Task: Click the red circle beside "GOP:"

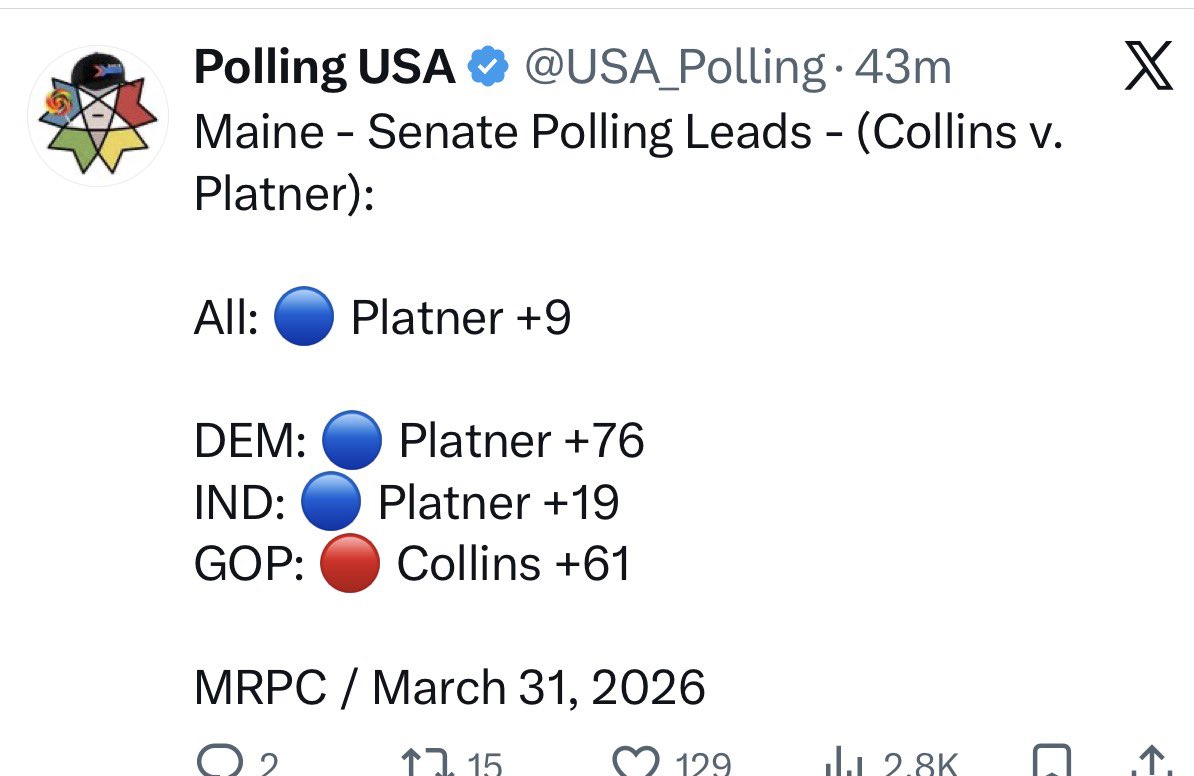Action: 349,564
